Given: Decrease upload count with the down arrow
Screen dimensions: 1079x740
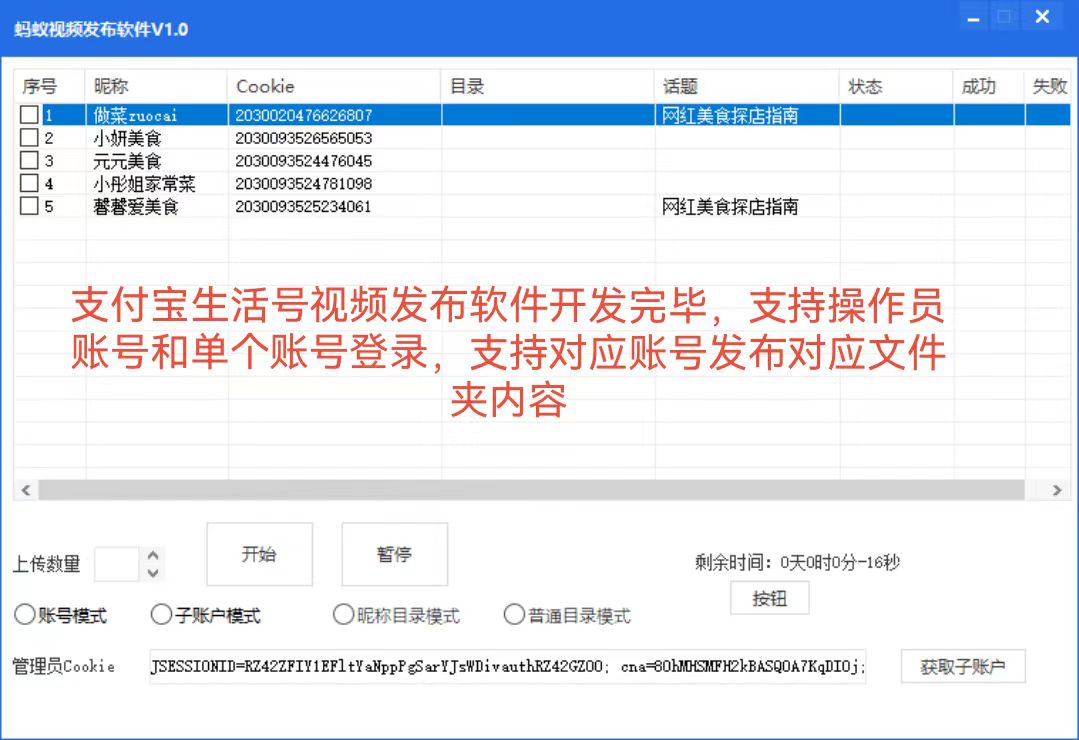Looking at the screenshot, I should [x=153, y=573].
